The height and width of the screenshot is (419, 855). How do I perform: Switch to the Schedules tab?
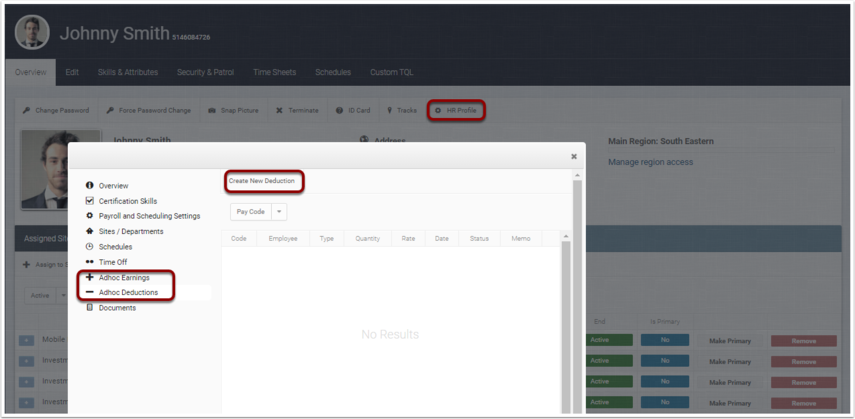coord(333,72)
